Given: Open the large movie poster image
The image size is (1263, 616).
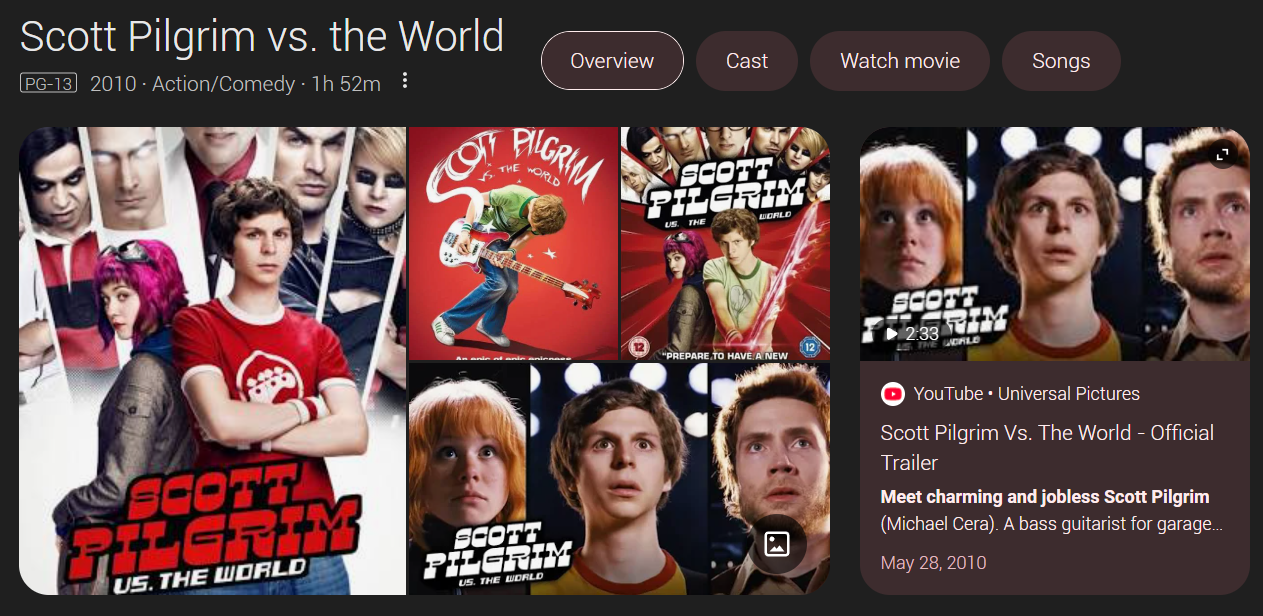Looking at the screenshot, I should 213,361.
